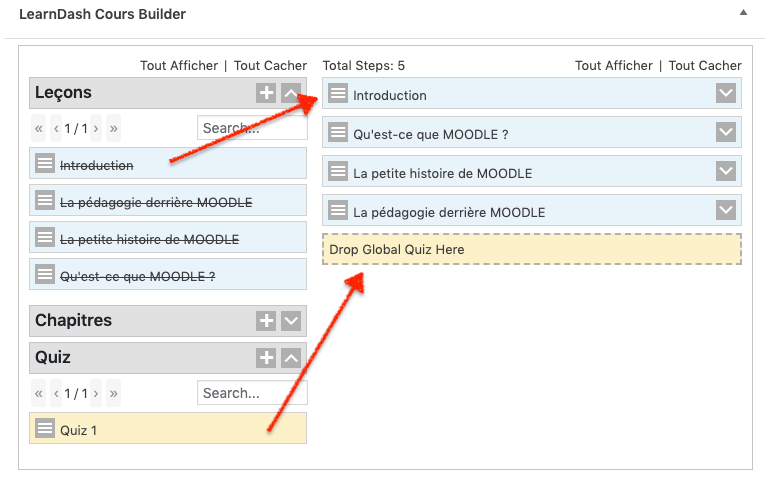
Task: Click Tout Afficher above the course steps
Action: click(x=614, y=66)
